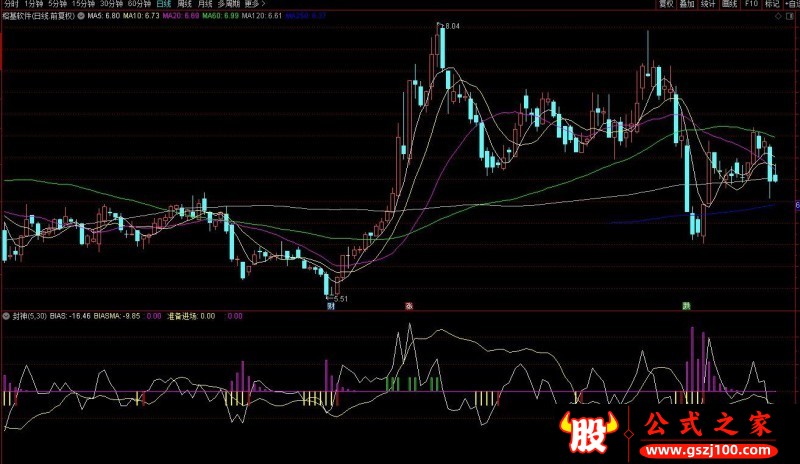Click the 标记 mark button
Viewport: 800px width, 464px height.
point(771,4)
